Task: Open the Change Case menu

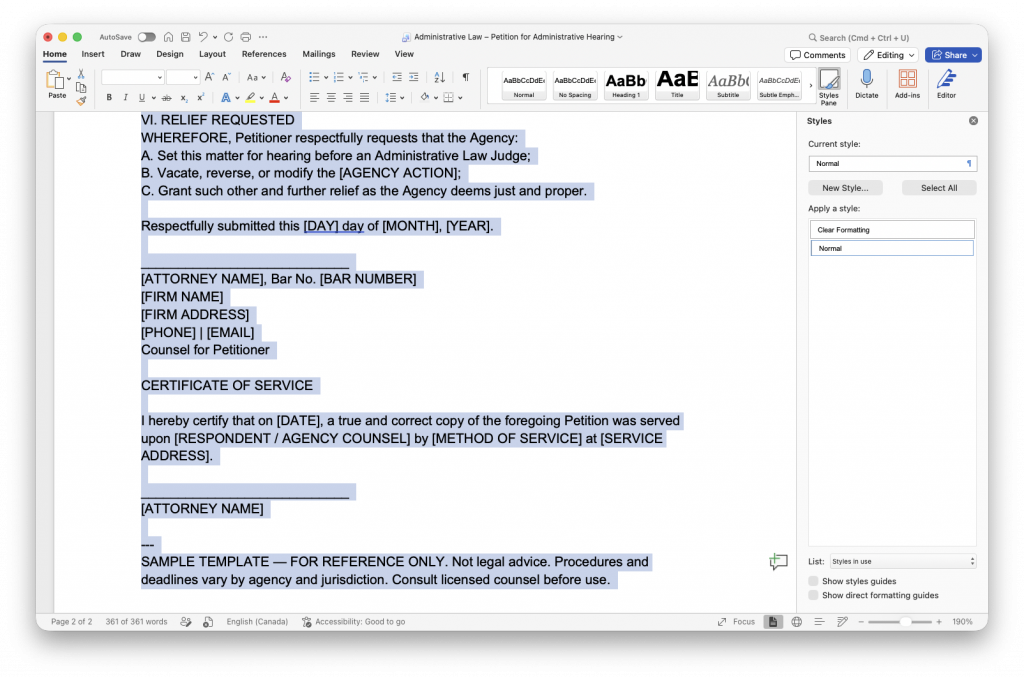Action: tap(256, 77)
